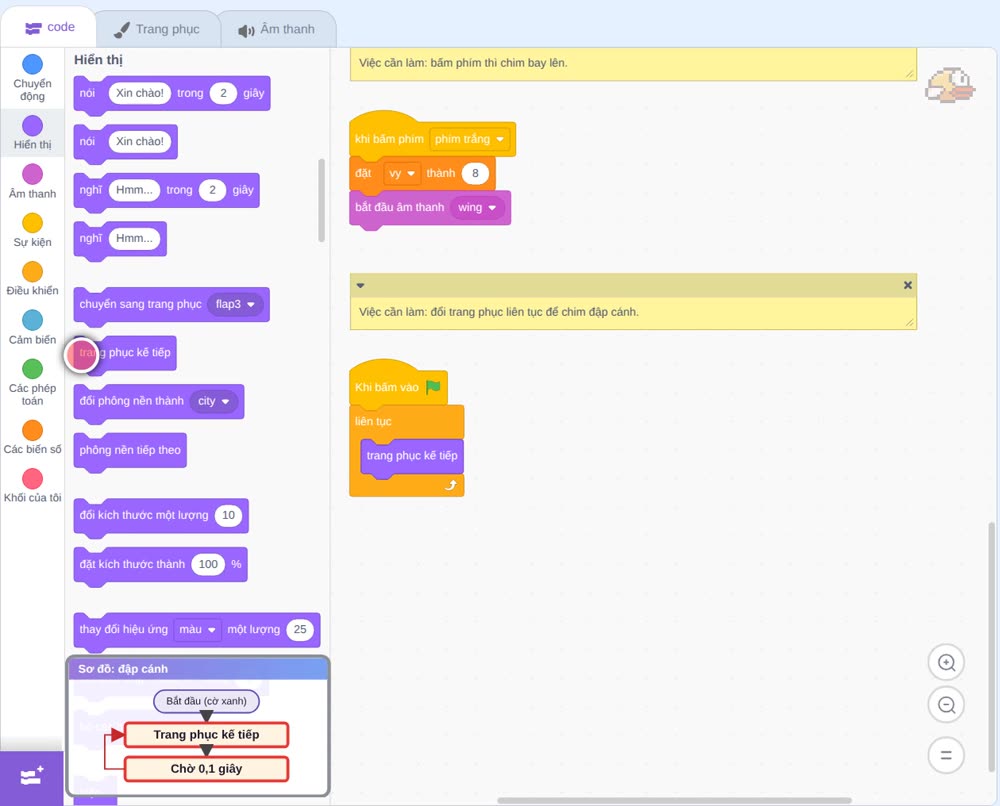Click the workspace horizontal scrollbar
Screen dimensions: 1000x806
click(674, 800)
